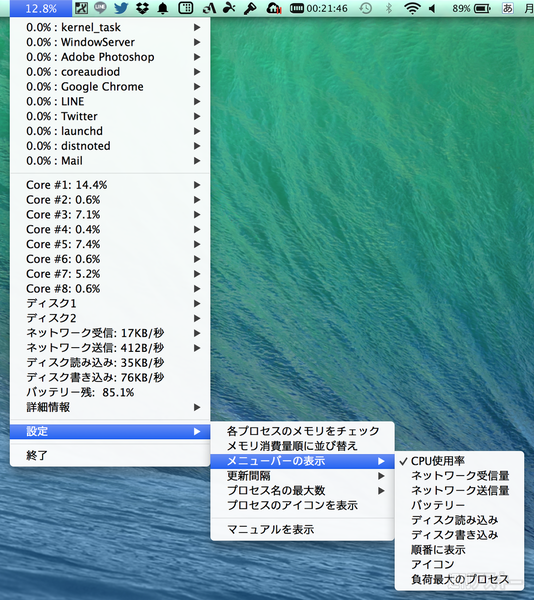This screenshot has height=600, width=534.
Task: Select kernel_task process entry
Action: click(x=110, y=27)
